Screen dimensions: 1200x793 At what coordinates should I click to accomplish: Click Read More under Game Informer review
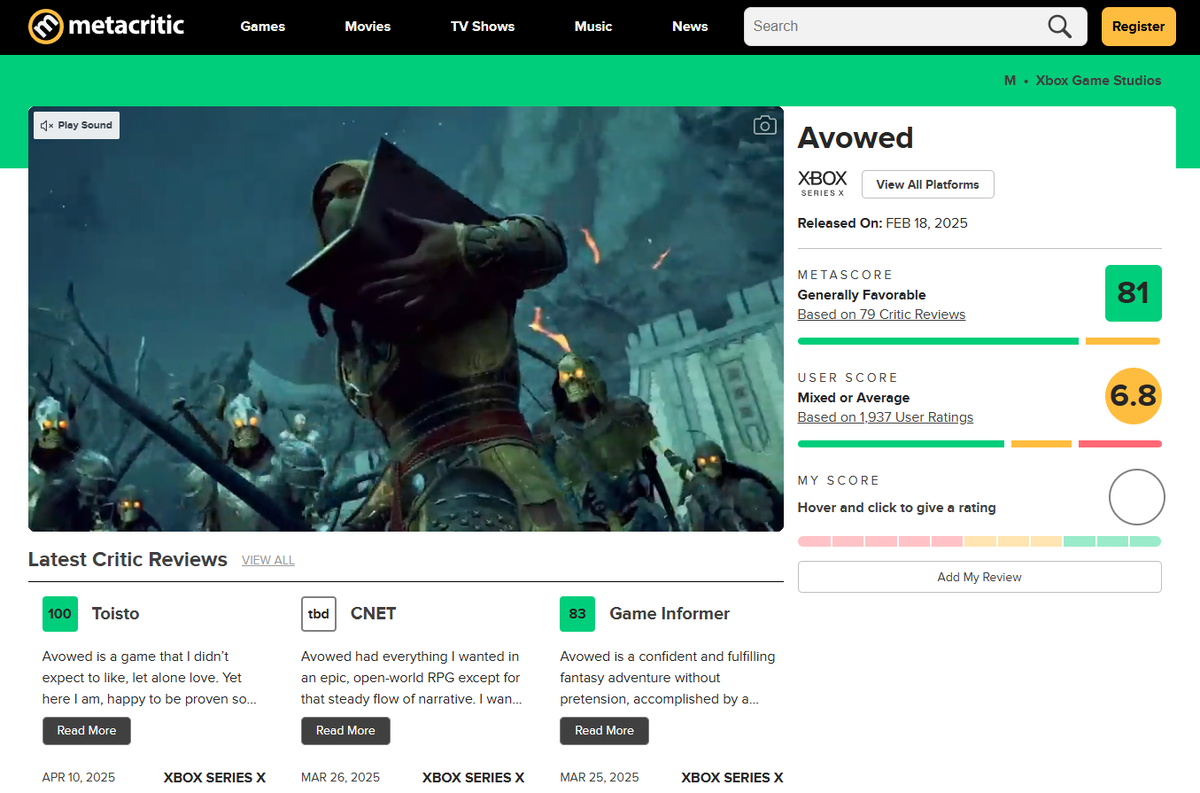coord(604,731)
